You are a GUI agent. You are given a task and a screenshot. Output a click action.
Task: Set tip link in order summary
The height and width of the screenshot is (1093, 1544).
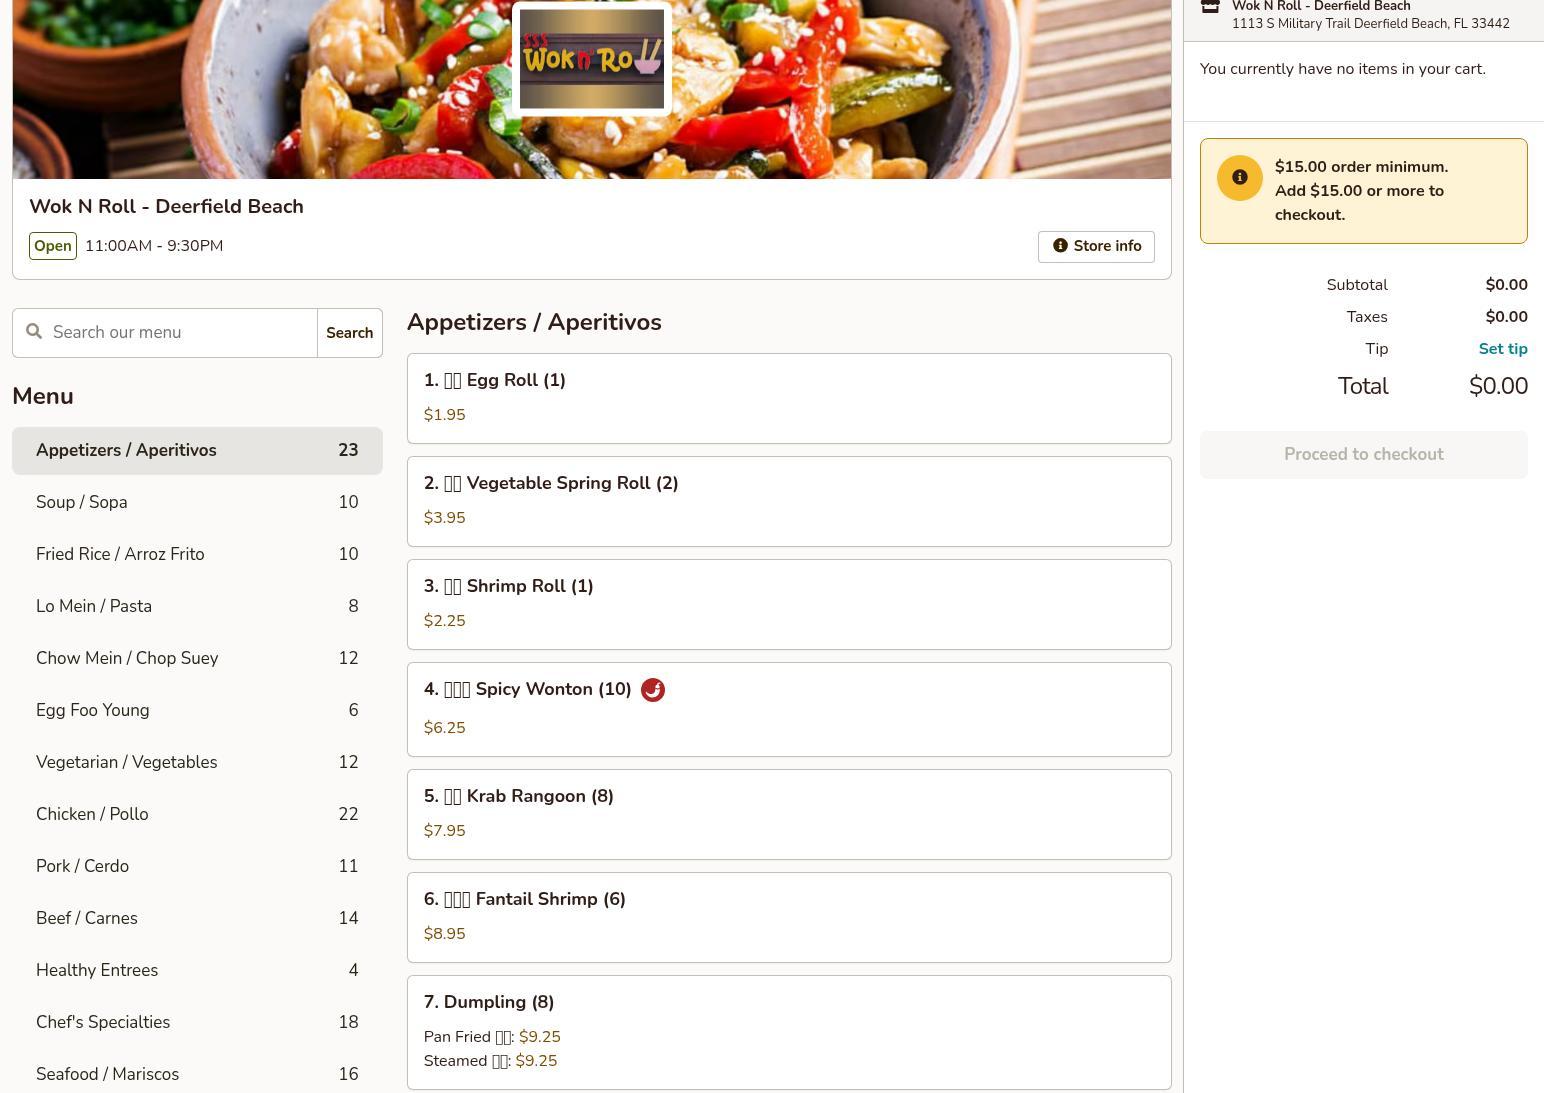click(x=1503, y=349)
